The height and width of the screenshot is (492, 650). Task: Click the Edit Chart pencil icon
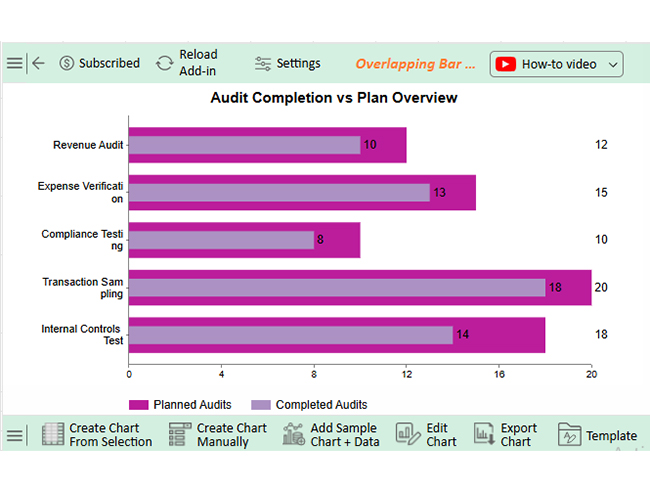coord(408,435)
